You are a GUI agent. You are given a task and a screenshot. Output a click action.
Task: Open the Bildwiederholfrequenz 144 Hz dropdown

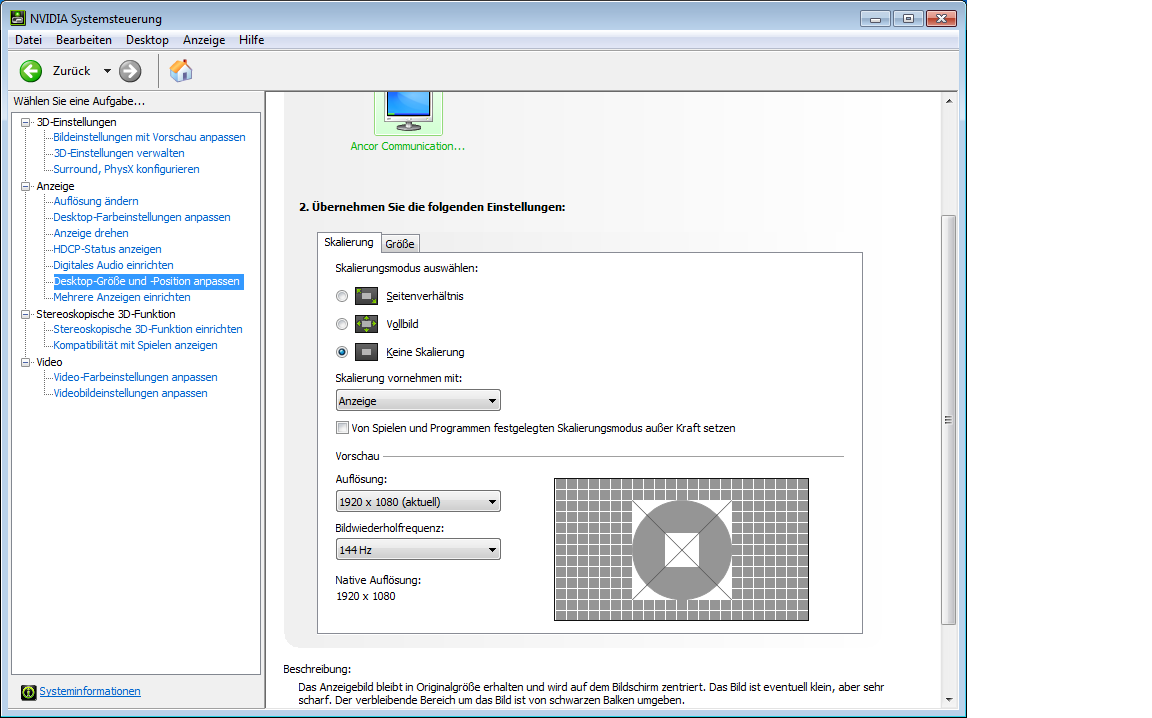point(418,550)
